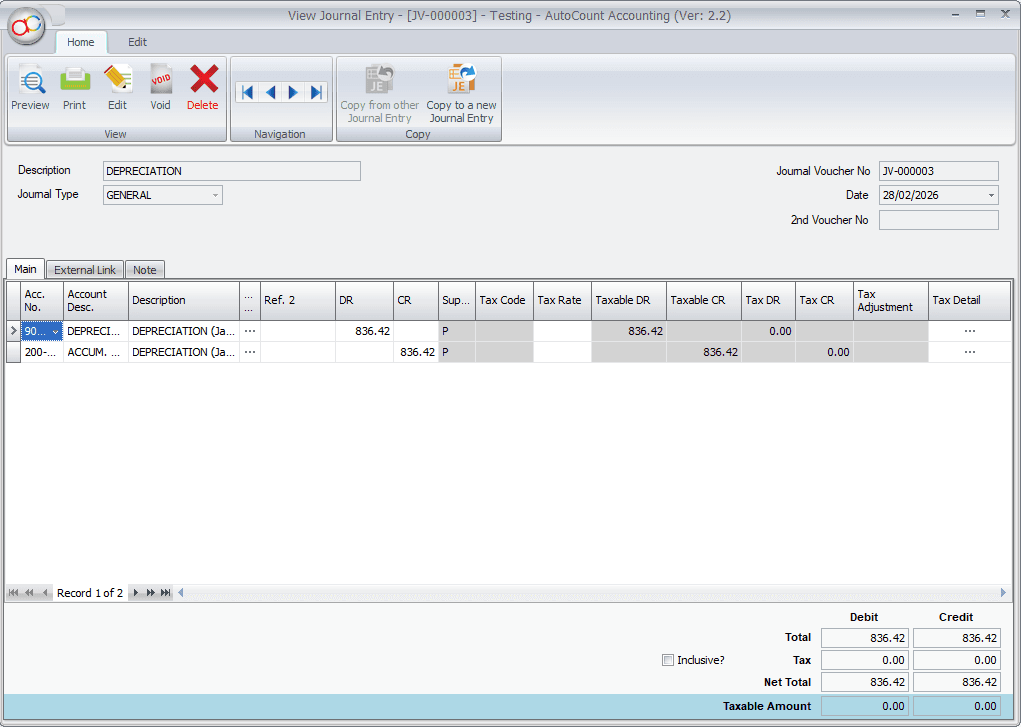Expand the Journal Type dropdown

click(215, 196)
